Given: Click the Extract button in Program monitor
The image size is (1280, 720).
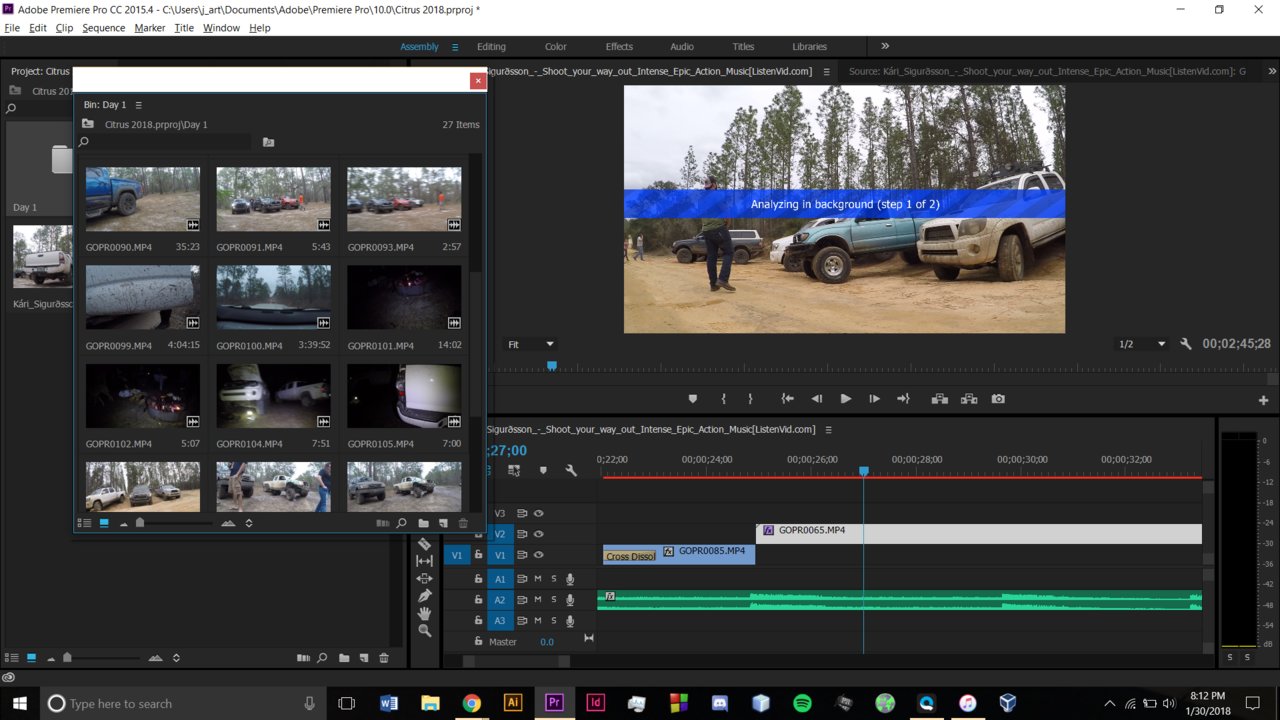Looking at the screenshot, I should 969,399.
